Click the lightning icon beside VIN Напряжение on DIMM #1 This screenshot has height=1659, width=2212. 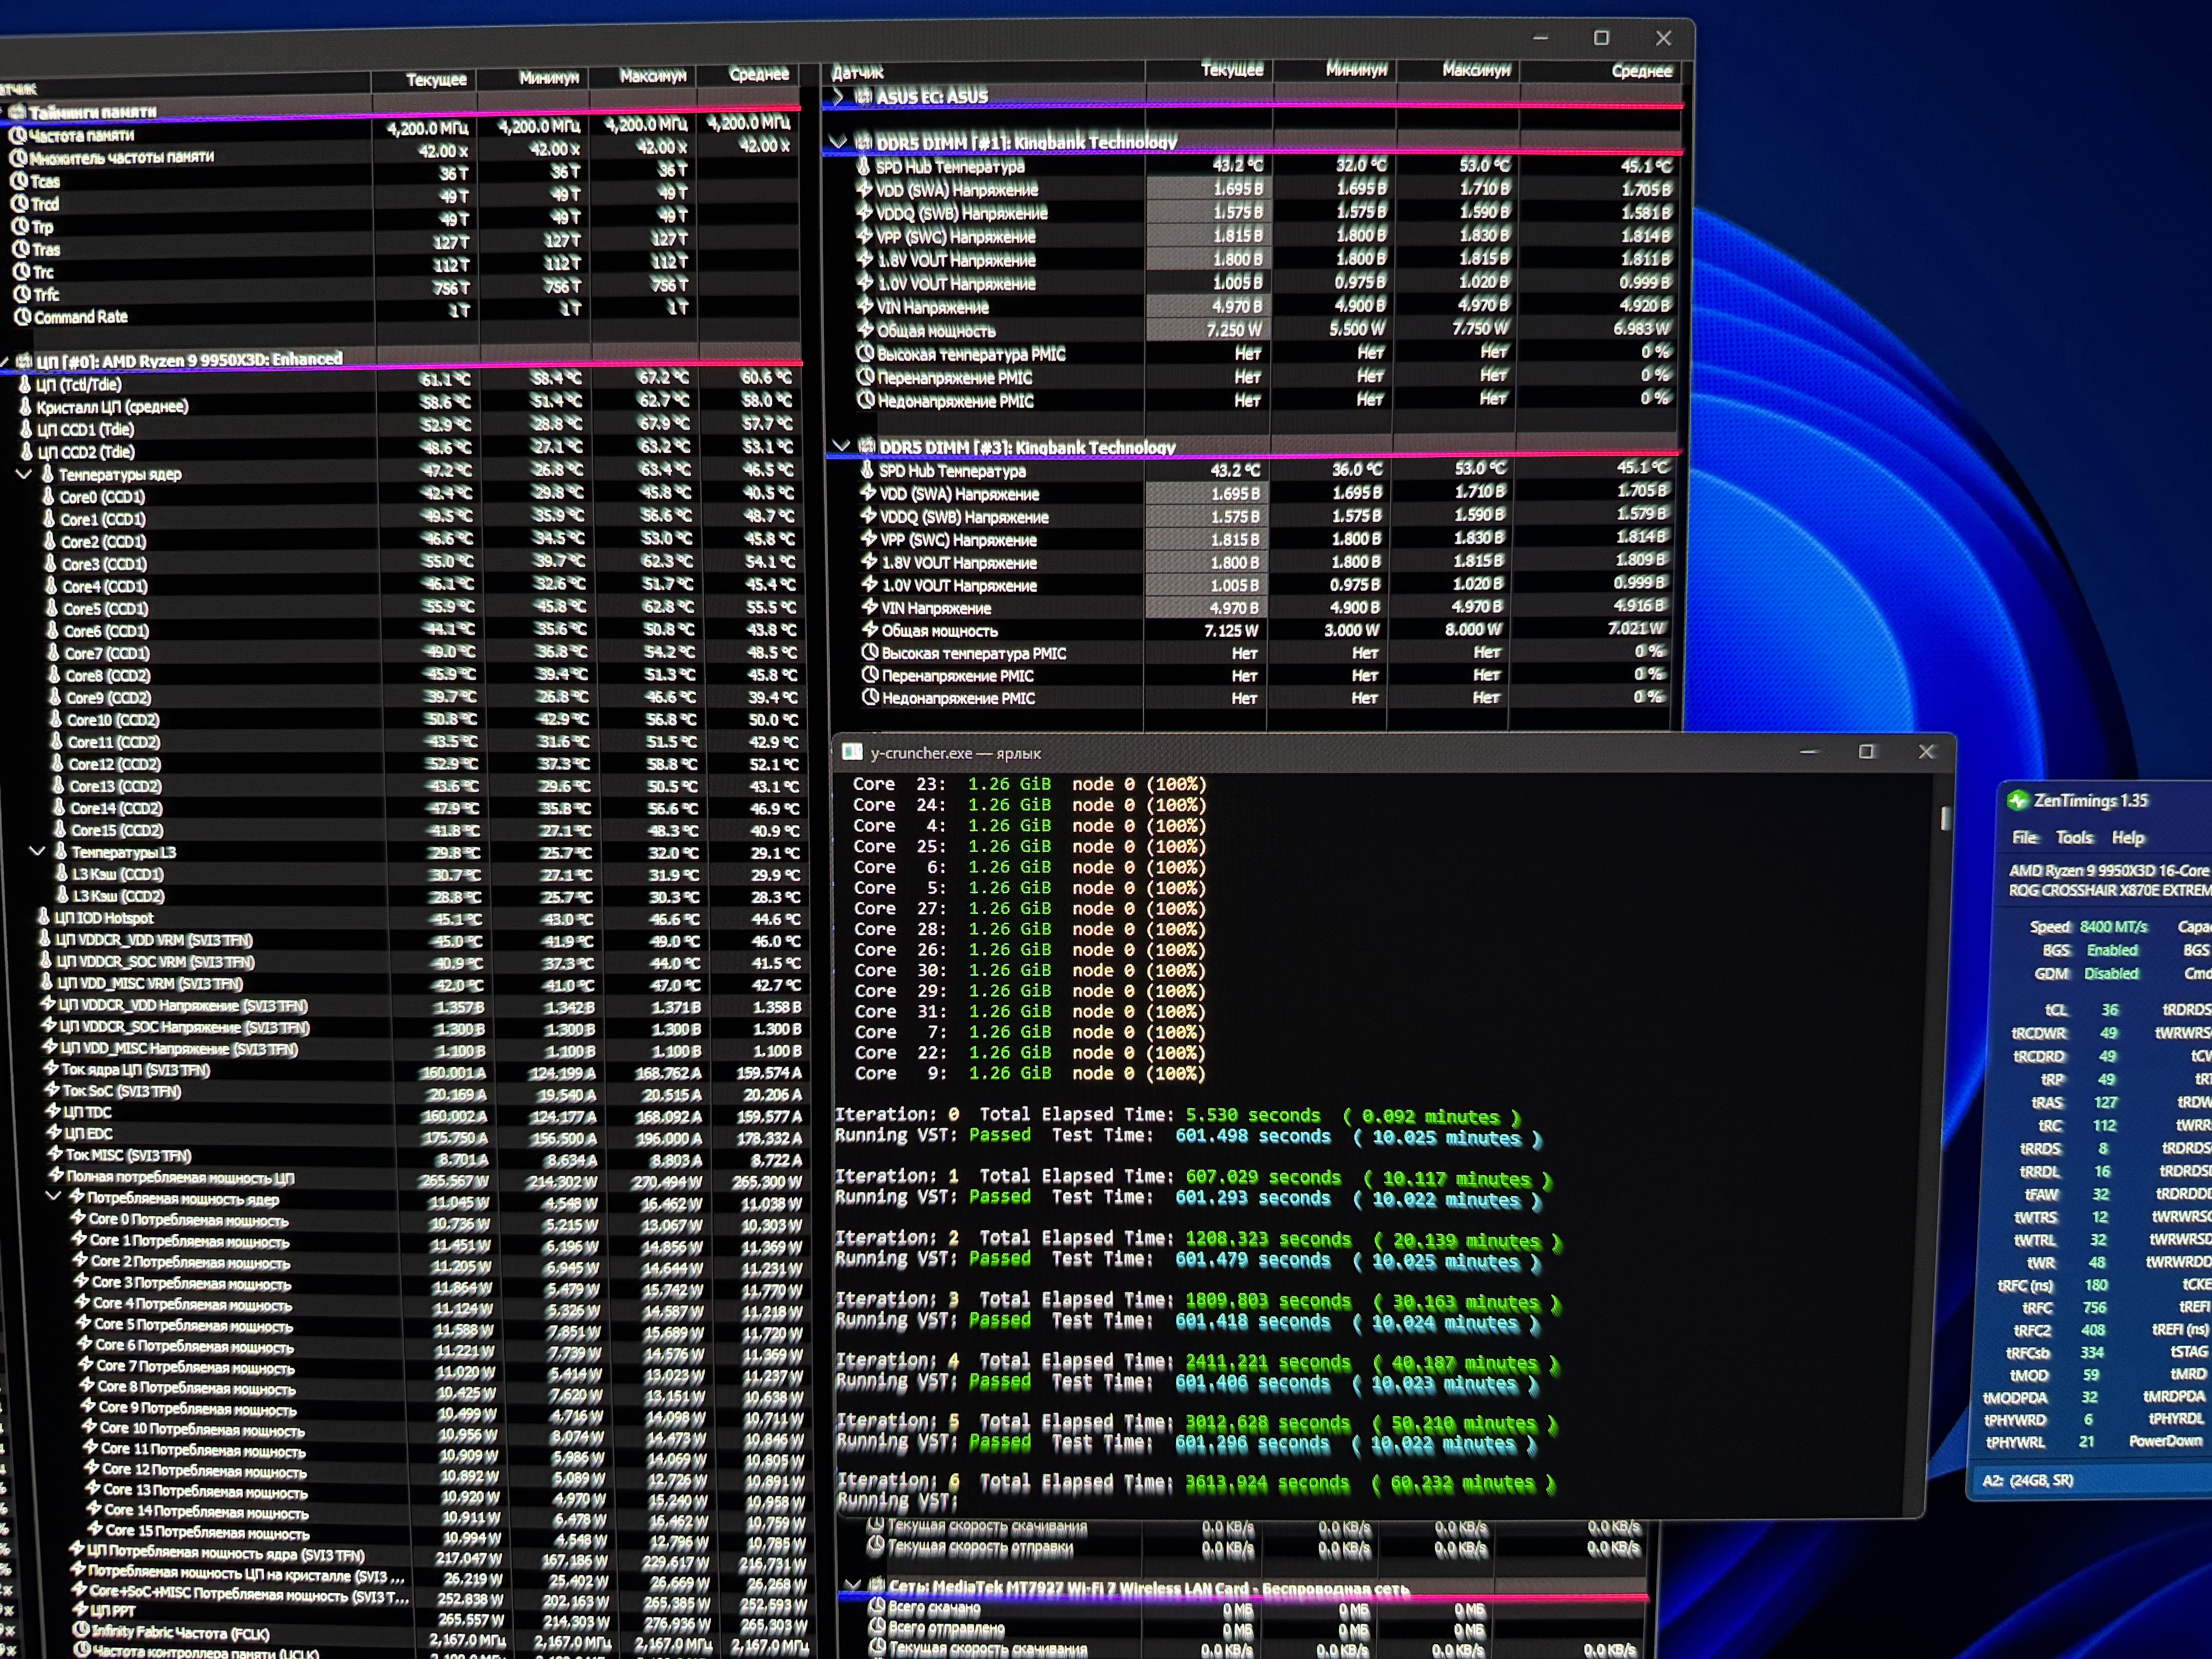(865, 306)
